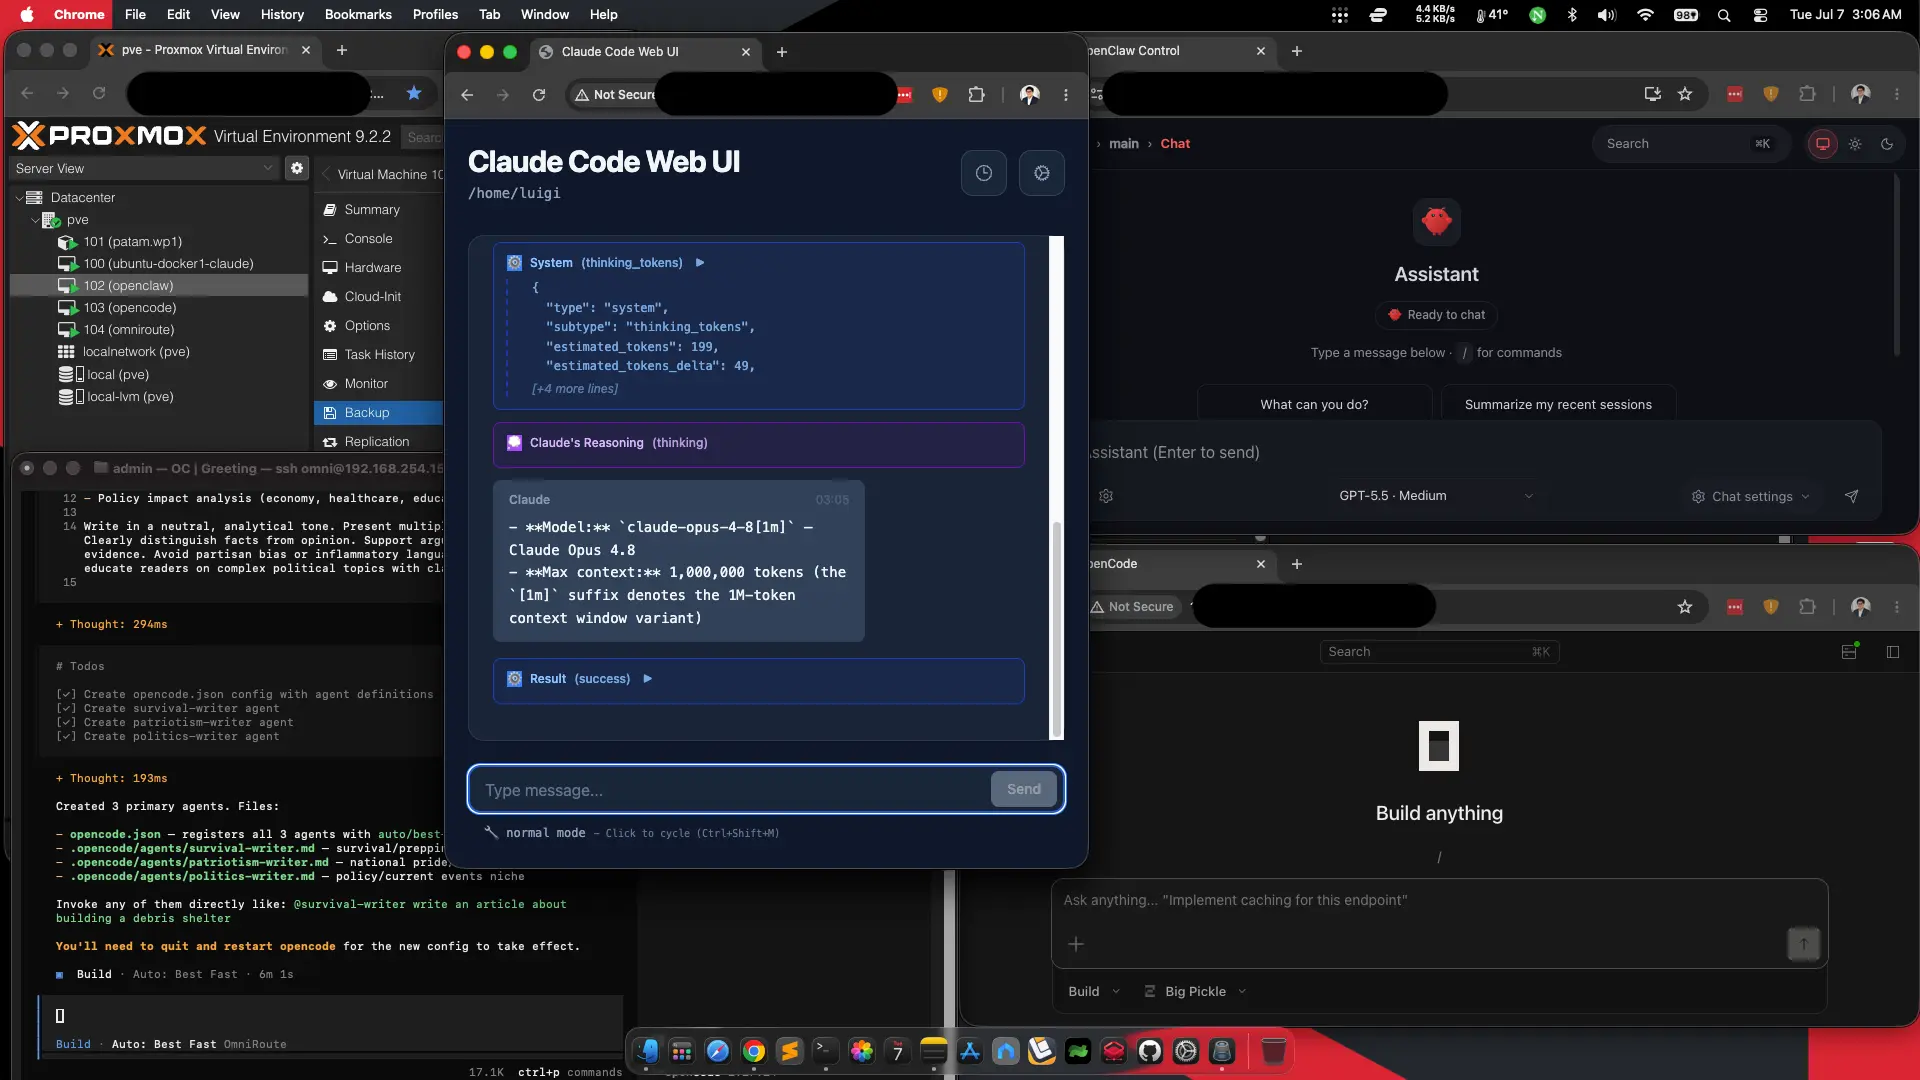Switch OpenClaw to light theme sun icon
Image resolution: width=1920 pixels, height=1080 pixels.
pyautogui.click(x=1855, y=144)
